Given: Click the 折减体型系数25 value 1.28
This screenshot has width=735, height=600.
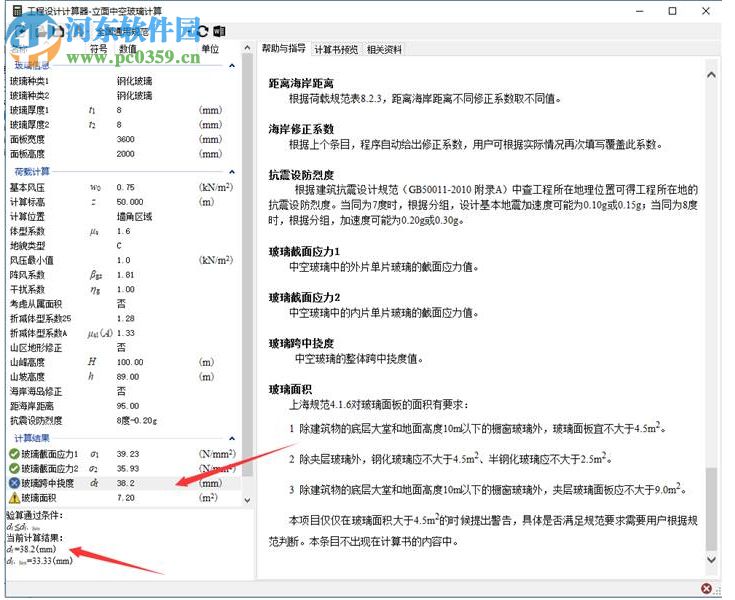Looking at the screenshot, I should click(x=126, y=318).
